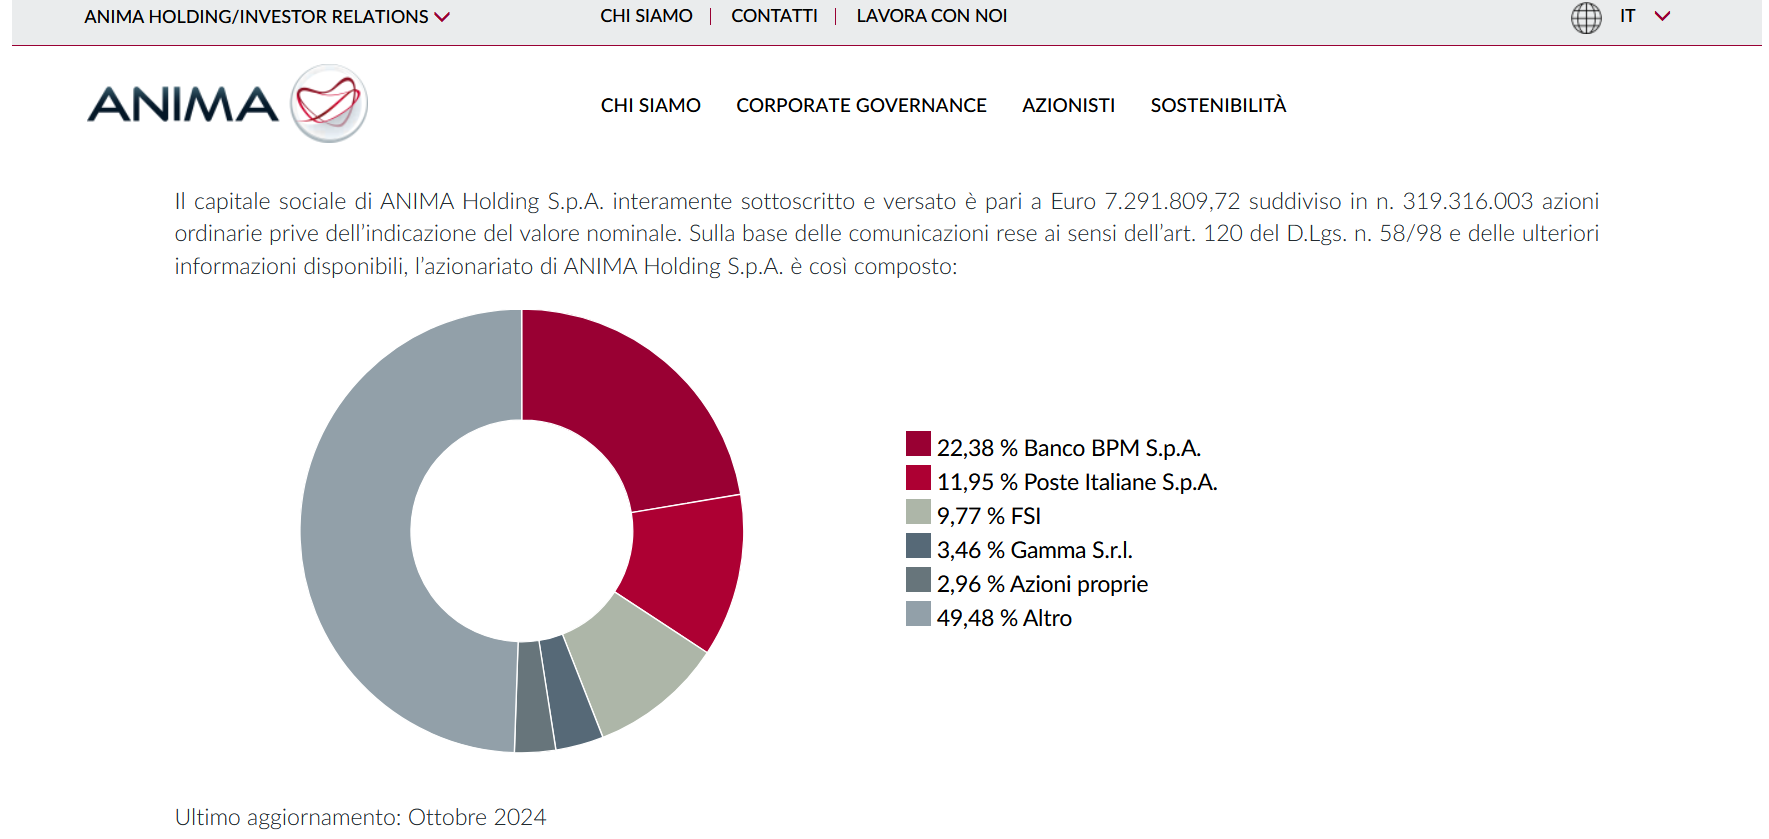Select the 3,46 % Gamma S.r.l. legend label
Viewport: 1769px width, 839px height.
pyautogui.click(x=1035, y=550)
